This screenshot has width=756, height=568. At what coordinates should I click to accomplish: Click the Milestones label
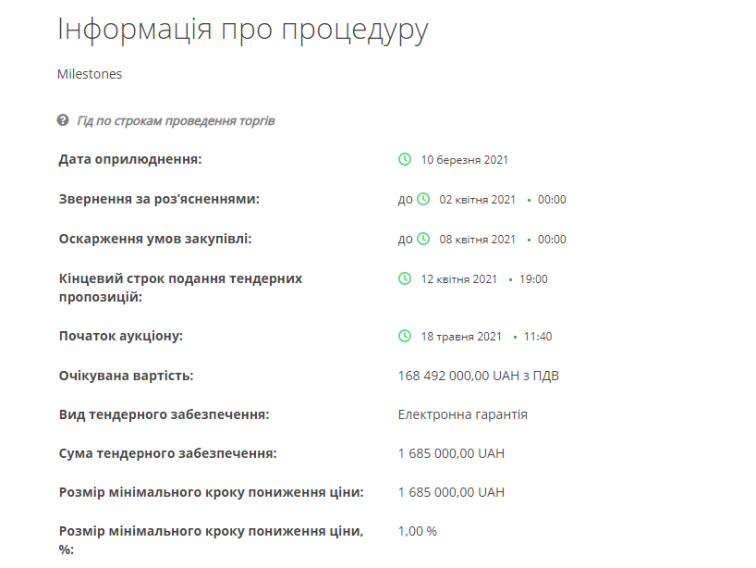pos(90,74)
